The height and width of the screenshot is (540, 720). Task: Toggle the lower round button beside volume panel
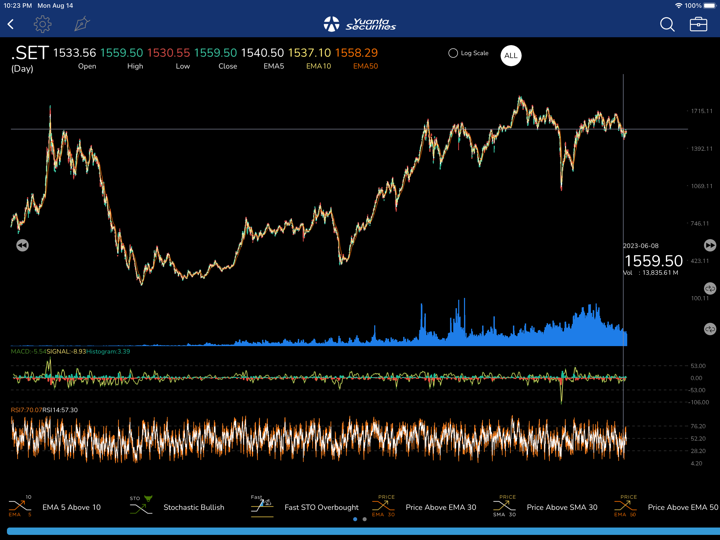coord(709,328)
